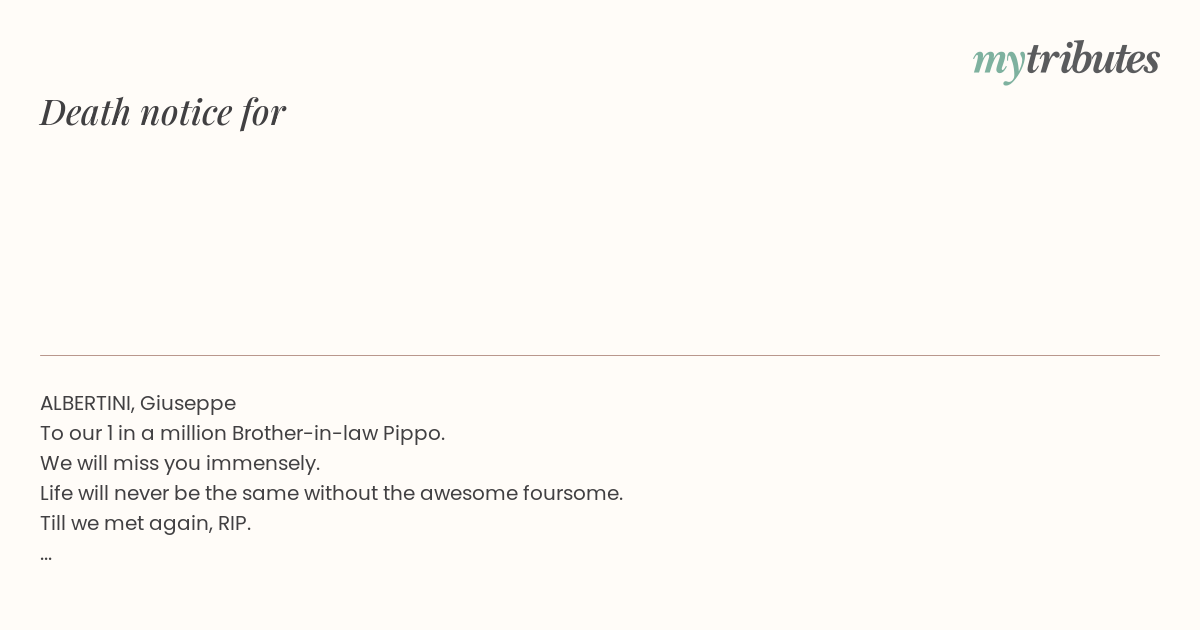1200x630 pixels.
Task: Select "We will miss you immensely." line
Action: (180, 463)
